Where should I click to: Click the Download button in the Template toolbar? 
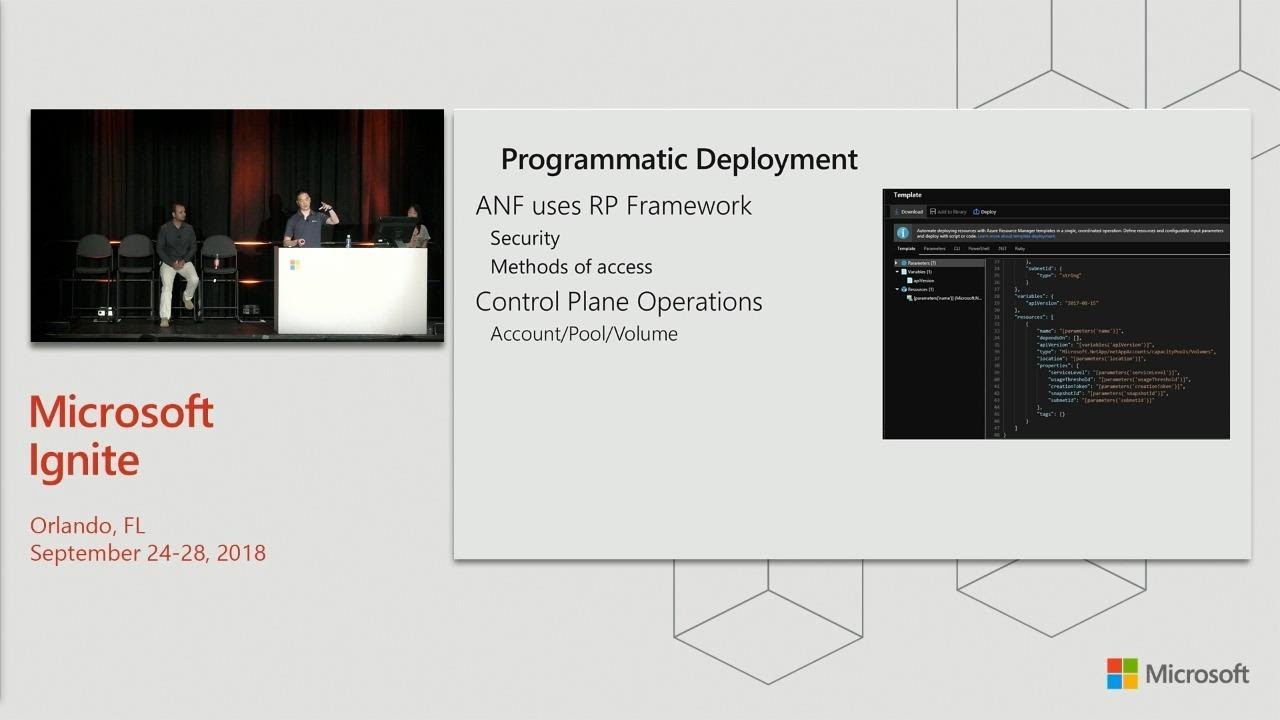pos(909,212)
